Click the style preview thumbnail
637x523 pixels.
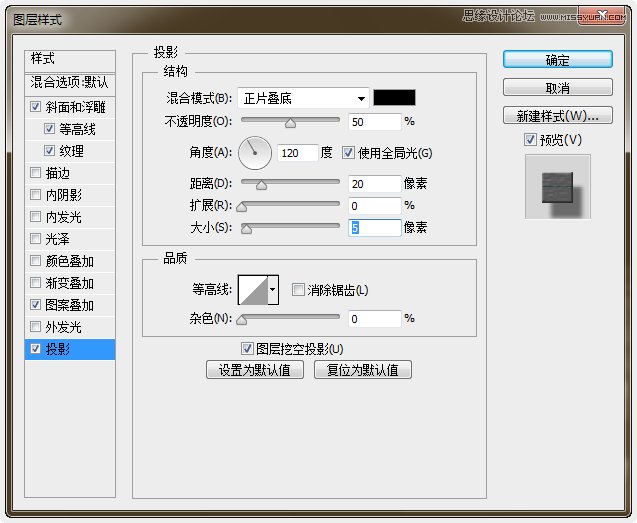[558, 187]
